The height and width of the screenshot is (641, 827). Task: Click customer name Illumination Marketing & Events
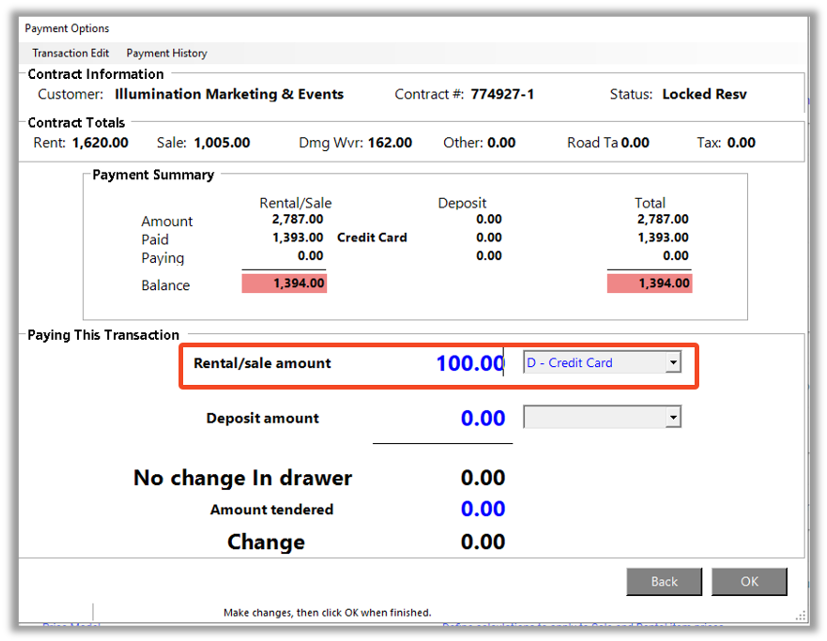click(228, 93)
